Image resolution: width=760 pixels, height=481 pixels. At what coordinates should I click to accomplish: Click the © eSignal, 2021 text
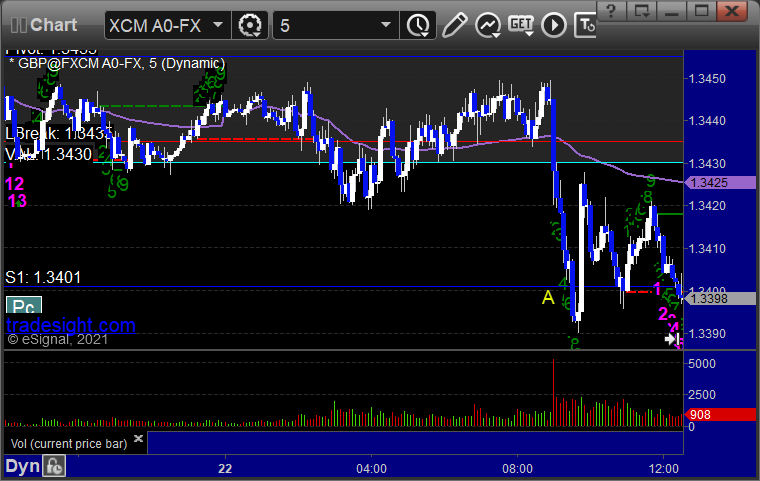58,339
